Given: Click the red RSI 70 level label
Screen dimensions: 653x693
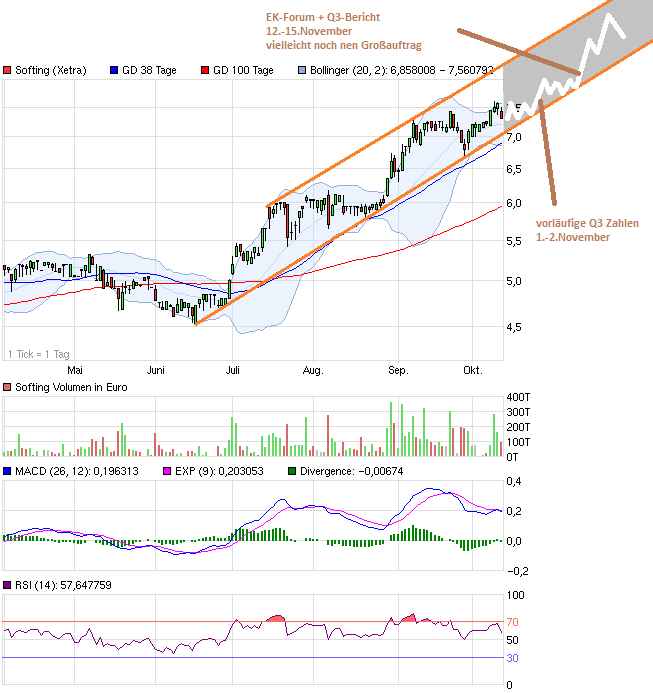Looking at the screenshot, I should [512, 622].
